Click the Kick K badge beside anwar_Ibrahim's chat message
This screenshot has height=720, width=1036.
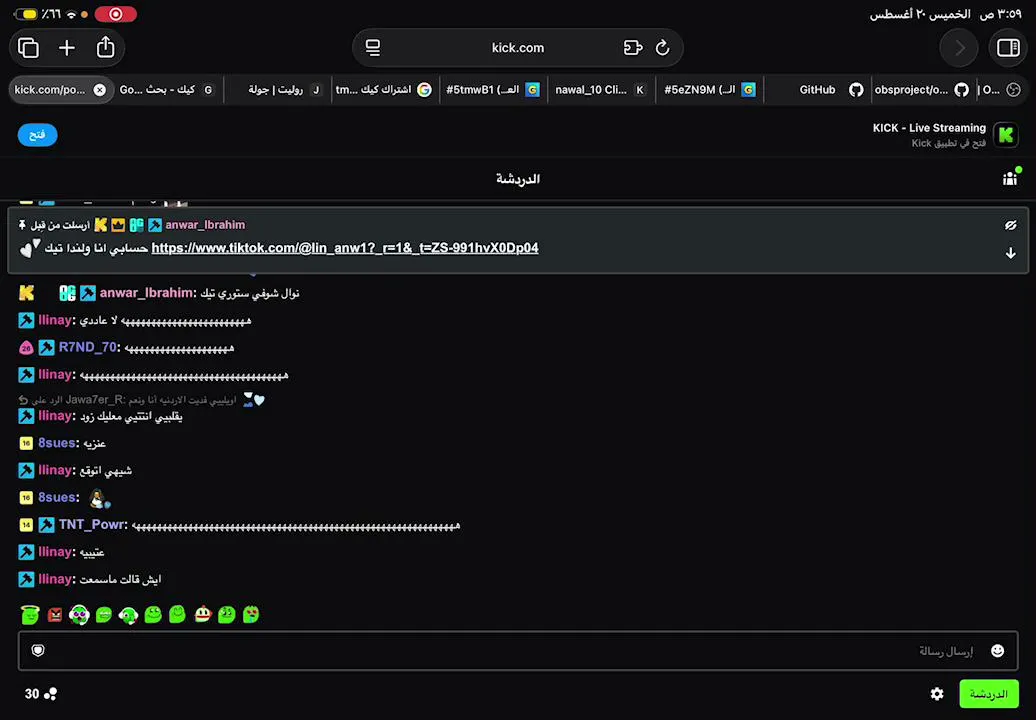(x=26, y=293)
